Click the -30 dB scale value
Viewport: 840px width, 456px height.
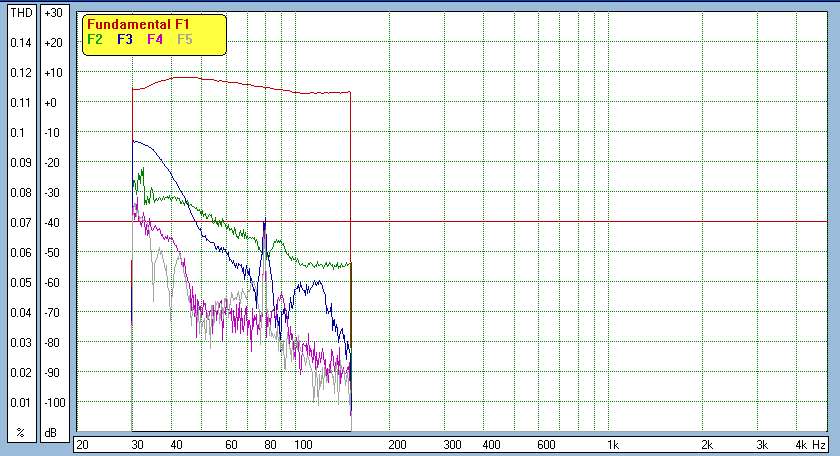[52, 193]
